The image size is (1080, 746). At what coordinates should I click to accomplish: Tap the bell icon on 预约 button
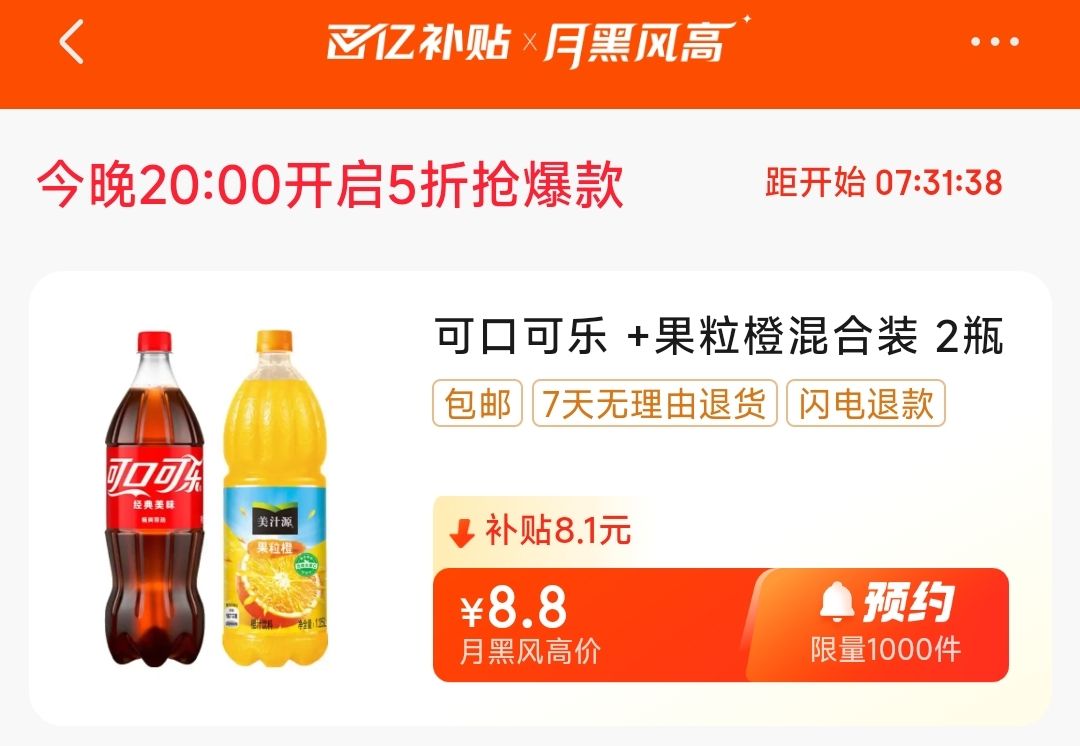(837, 601)
